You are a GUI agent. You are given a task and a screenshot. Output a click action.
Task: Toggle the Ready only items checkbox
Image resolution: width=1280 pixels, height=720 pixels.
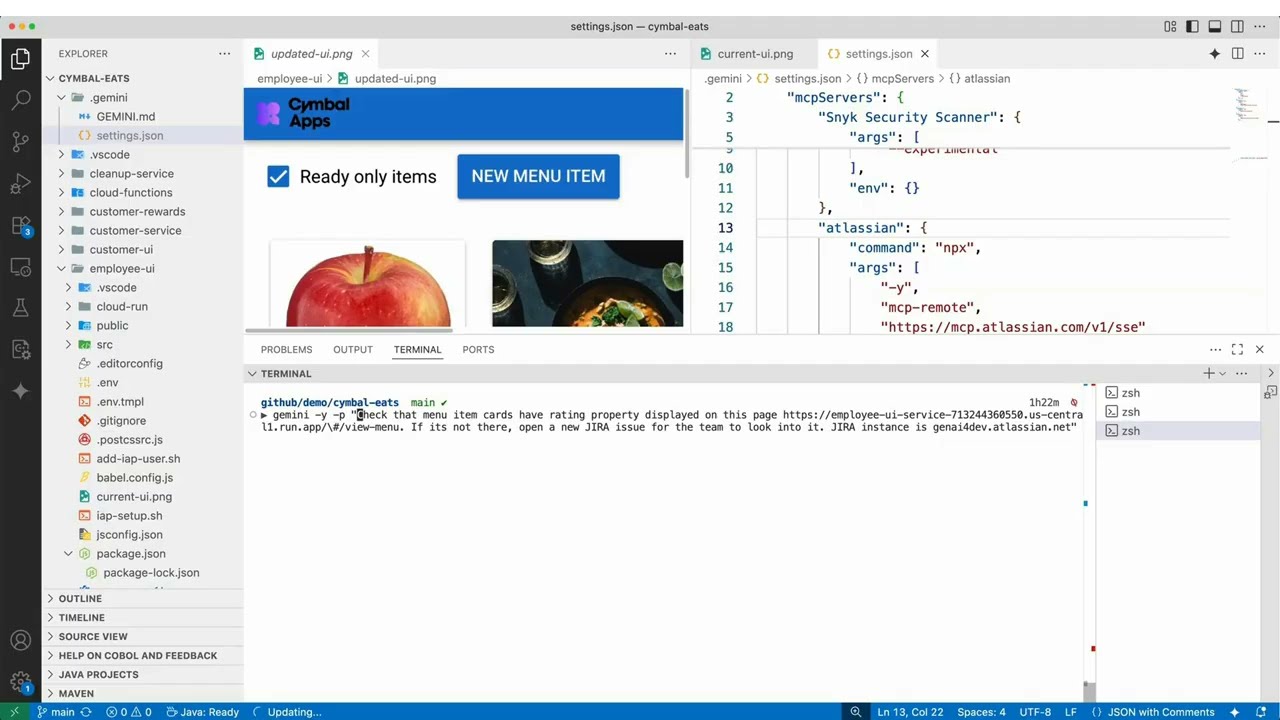[x=278, y=177]
